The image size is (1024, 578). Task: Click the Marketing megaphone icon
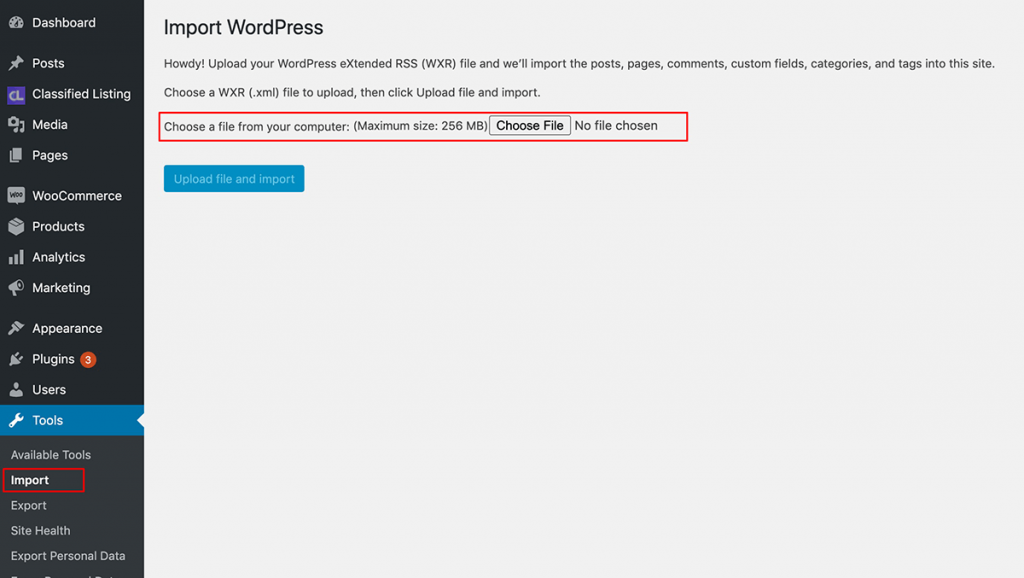click(x=16, y=287)
